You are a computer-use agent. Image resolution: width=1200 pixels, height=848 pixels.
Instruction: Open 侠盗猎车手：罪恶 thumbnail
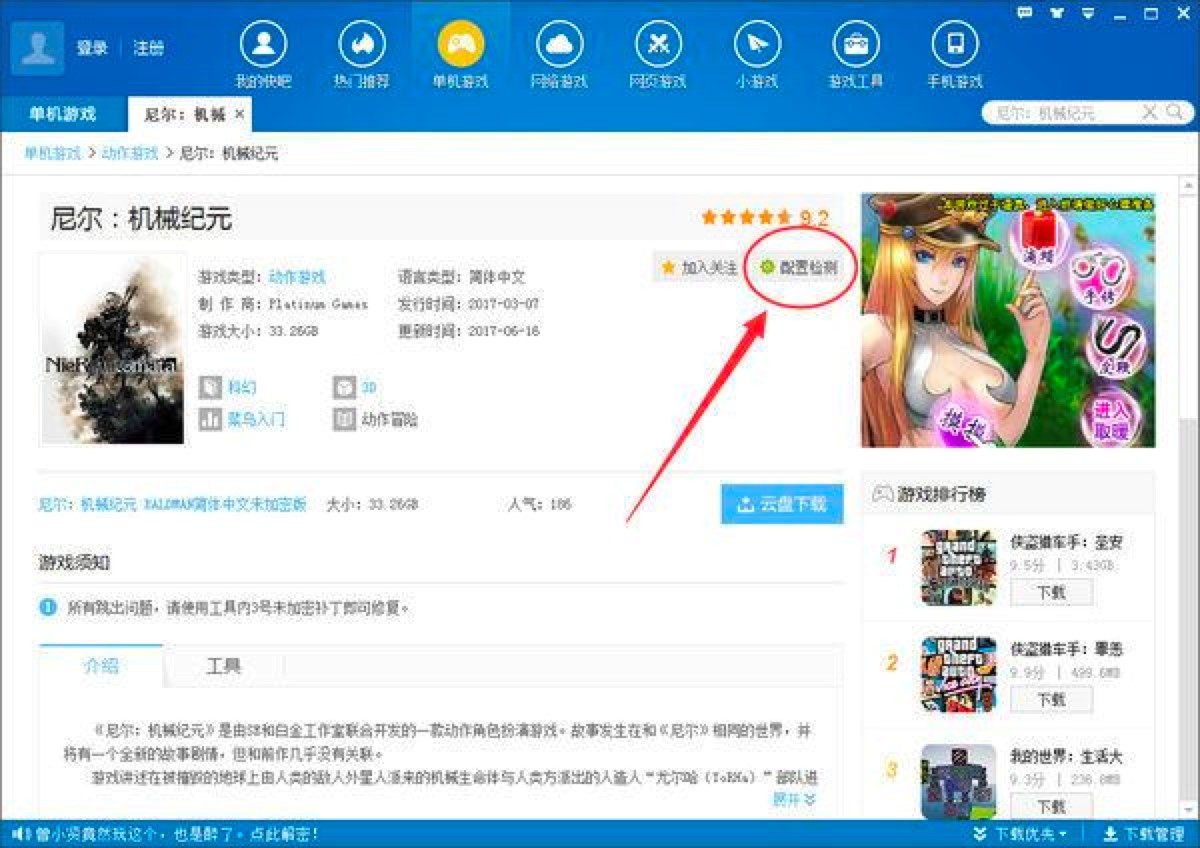click(x=958, y=675)
